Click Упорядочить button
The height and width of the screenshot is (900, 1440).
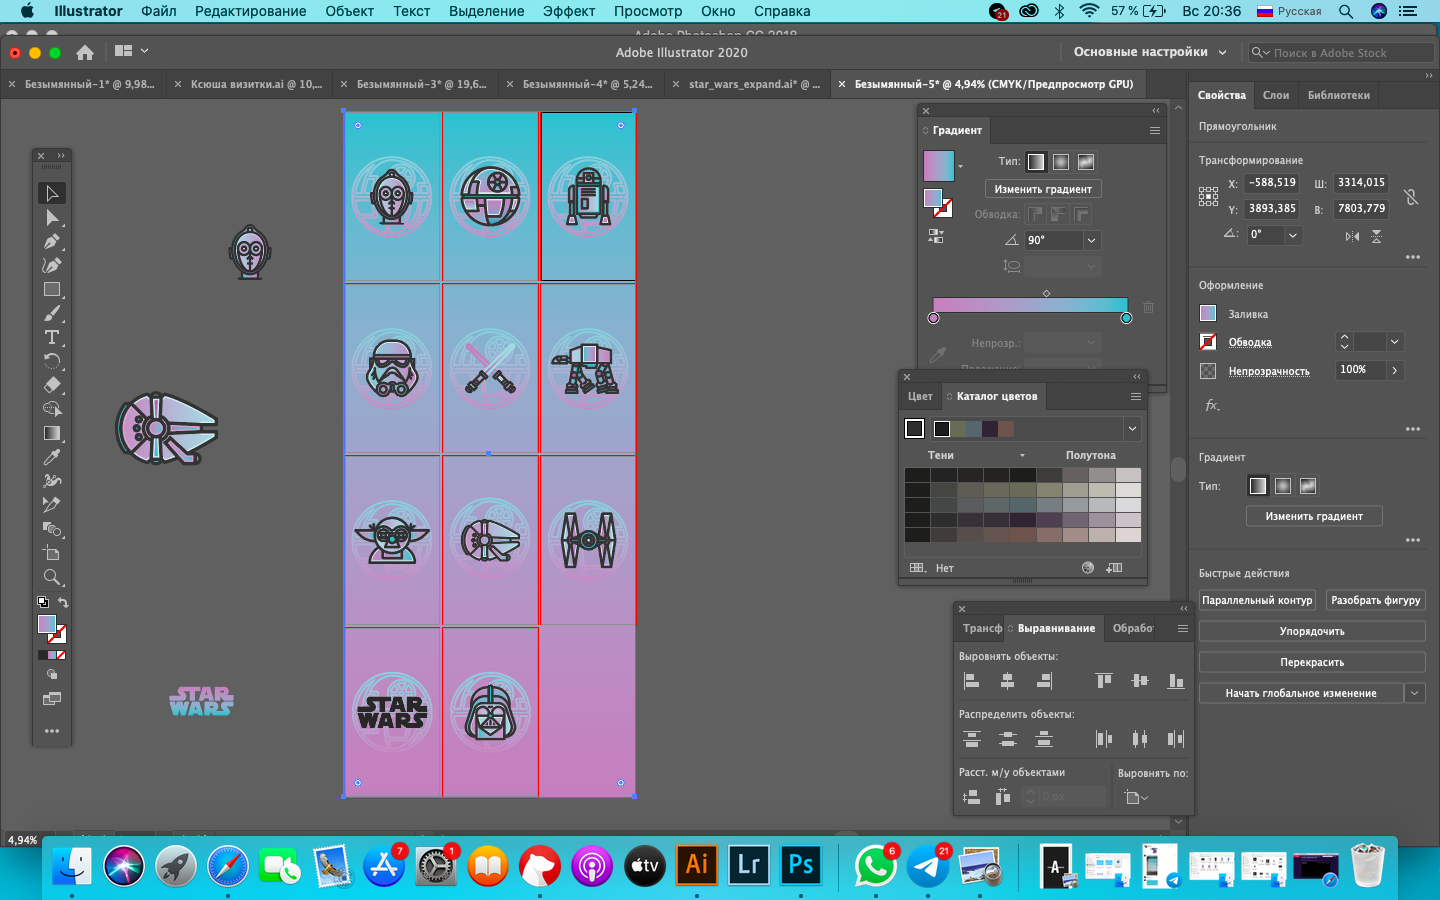(x=1312, y=631)
